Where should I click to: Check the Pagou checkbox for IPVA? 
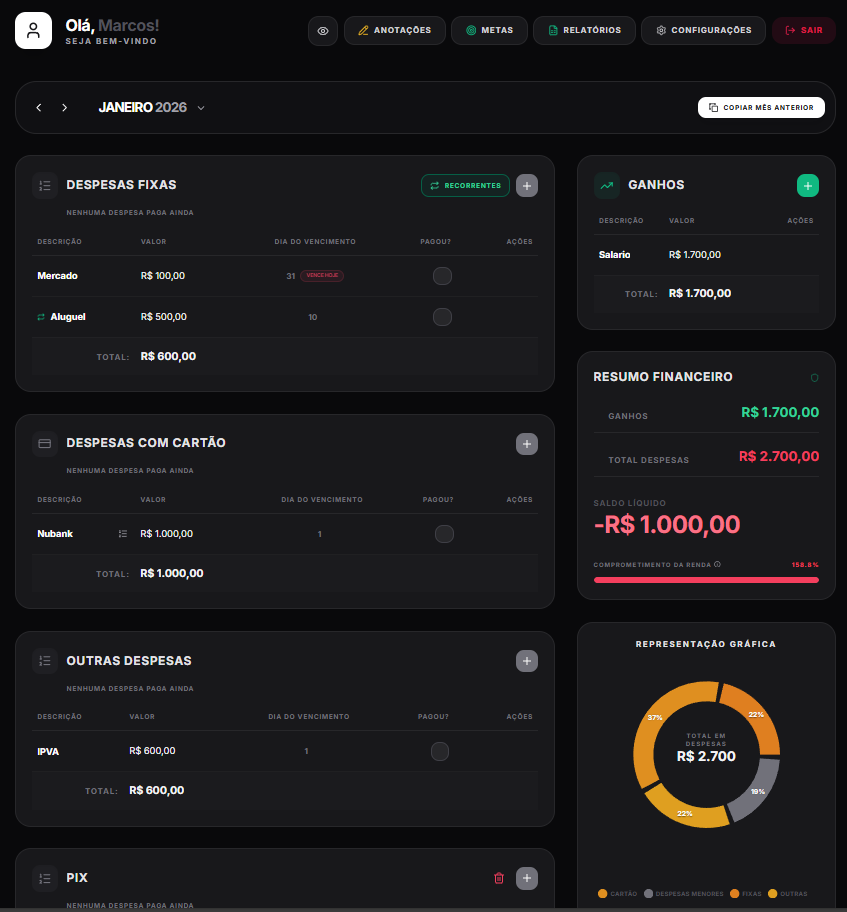[x=440, y=751]
